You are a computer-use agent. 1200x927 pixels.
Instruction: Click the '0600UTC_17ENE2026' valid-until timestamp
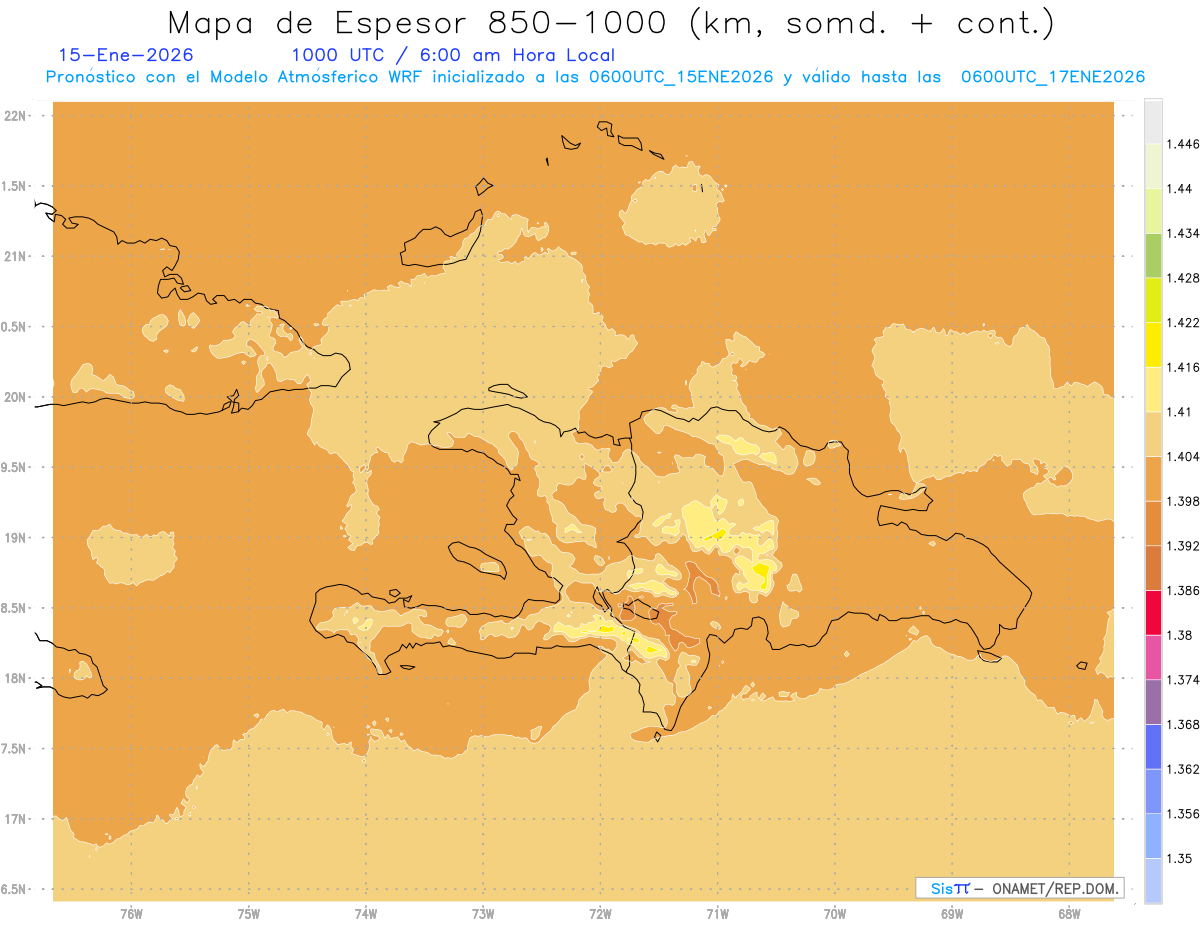pos(1053,77)
